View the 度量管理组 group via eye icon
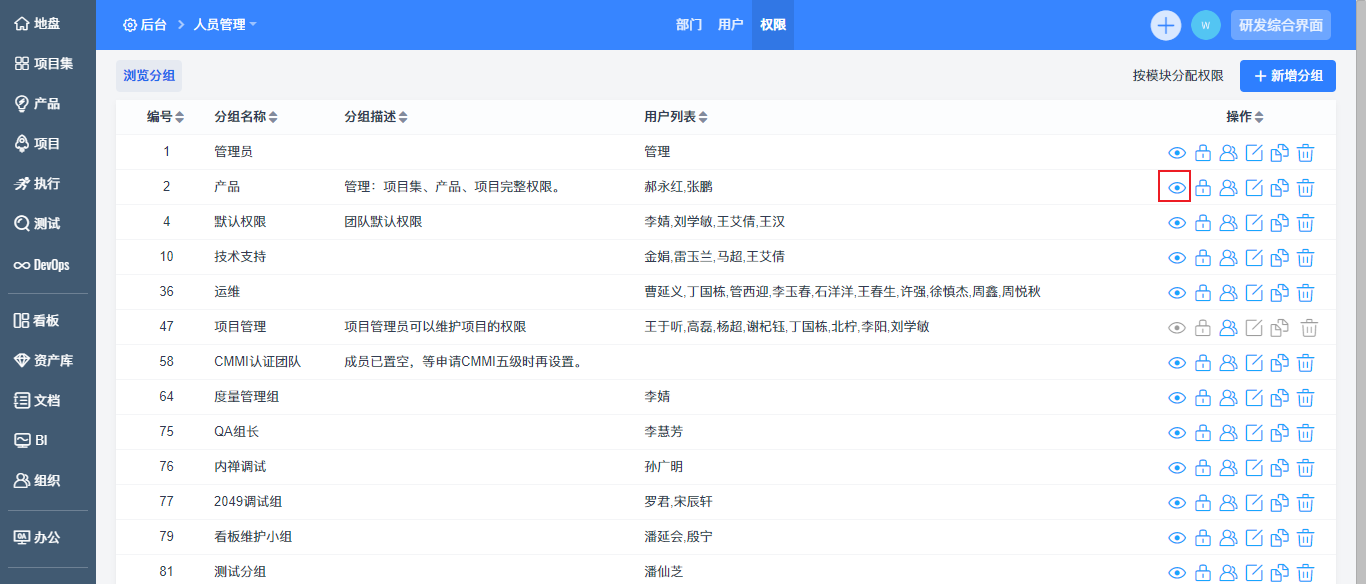The width and height of the screenshot is (1366, 584). [1177, 398]
